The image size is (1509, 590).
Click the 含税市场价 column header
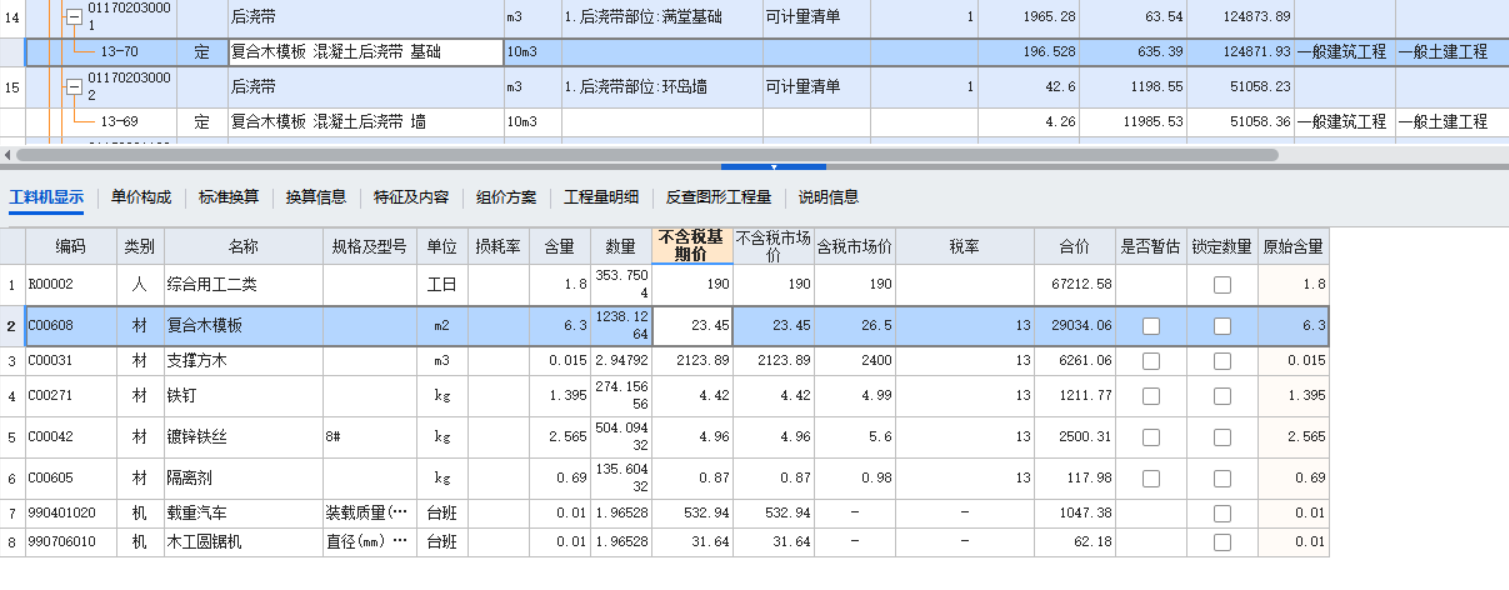[855, 246]
